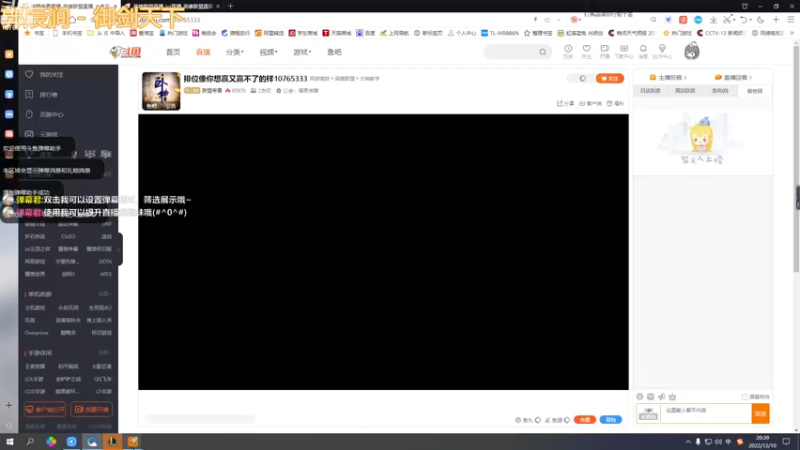Screen dimensions: 800x450
Task: Open the notification bell icon in header
Action: tap(643, 48)
